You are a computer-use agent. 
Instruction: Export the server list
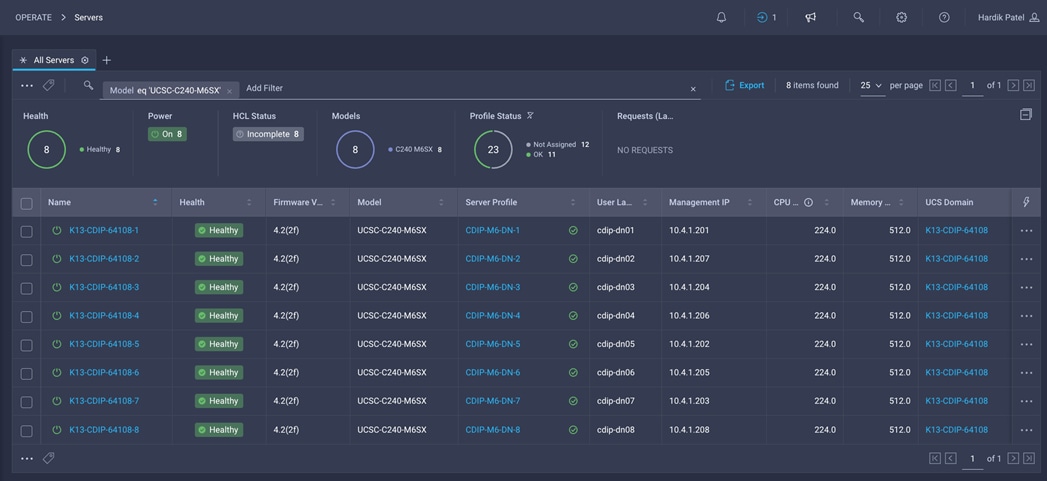744,86
